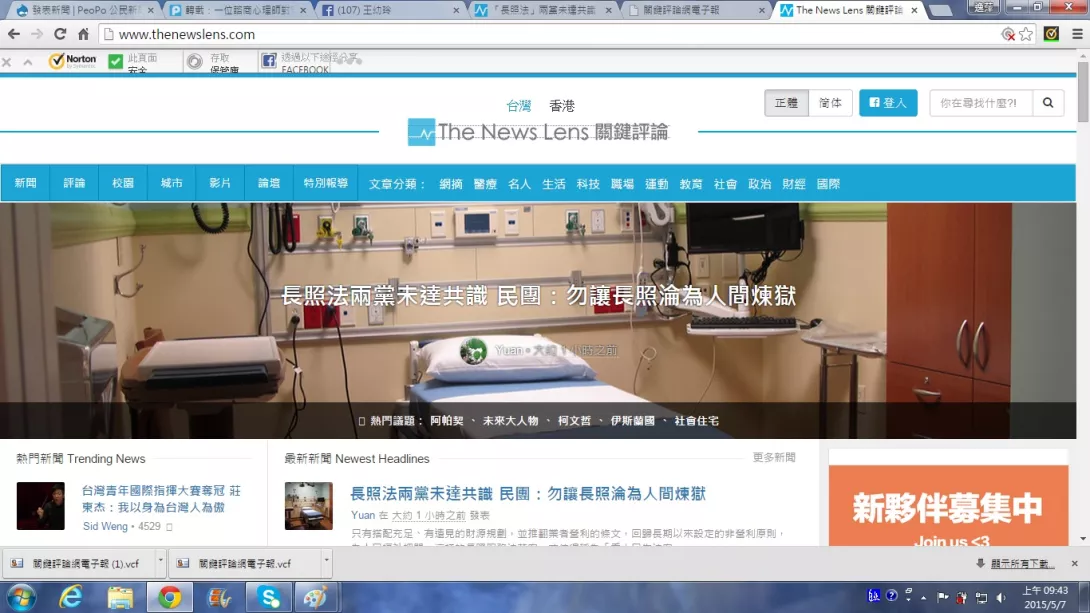Select the 香港 edition link
Screen dimensions: 1090x613
tap(562, 106)
